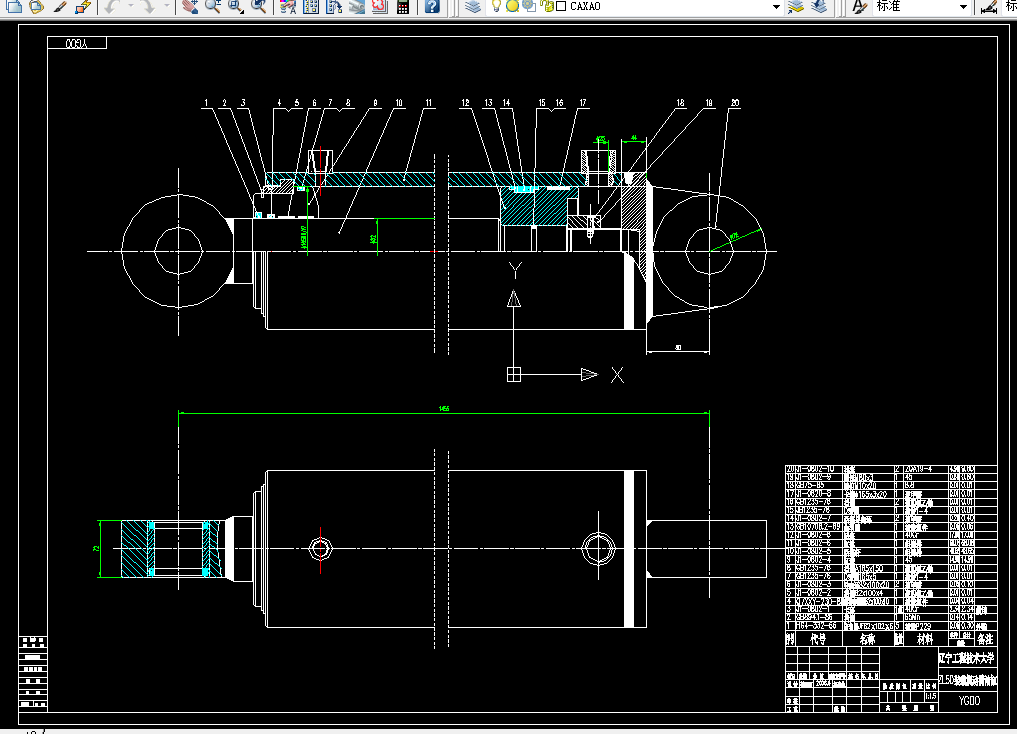Open the Text Style manager icon
The height and width of the screenshot is (734, 1017).
pyautogui.click(x=859, y=6)
